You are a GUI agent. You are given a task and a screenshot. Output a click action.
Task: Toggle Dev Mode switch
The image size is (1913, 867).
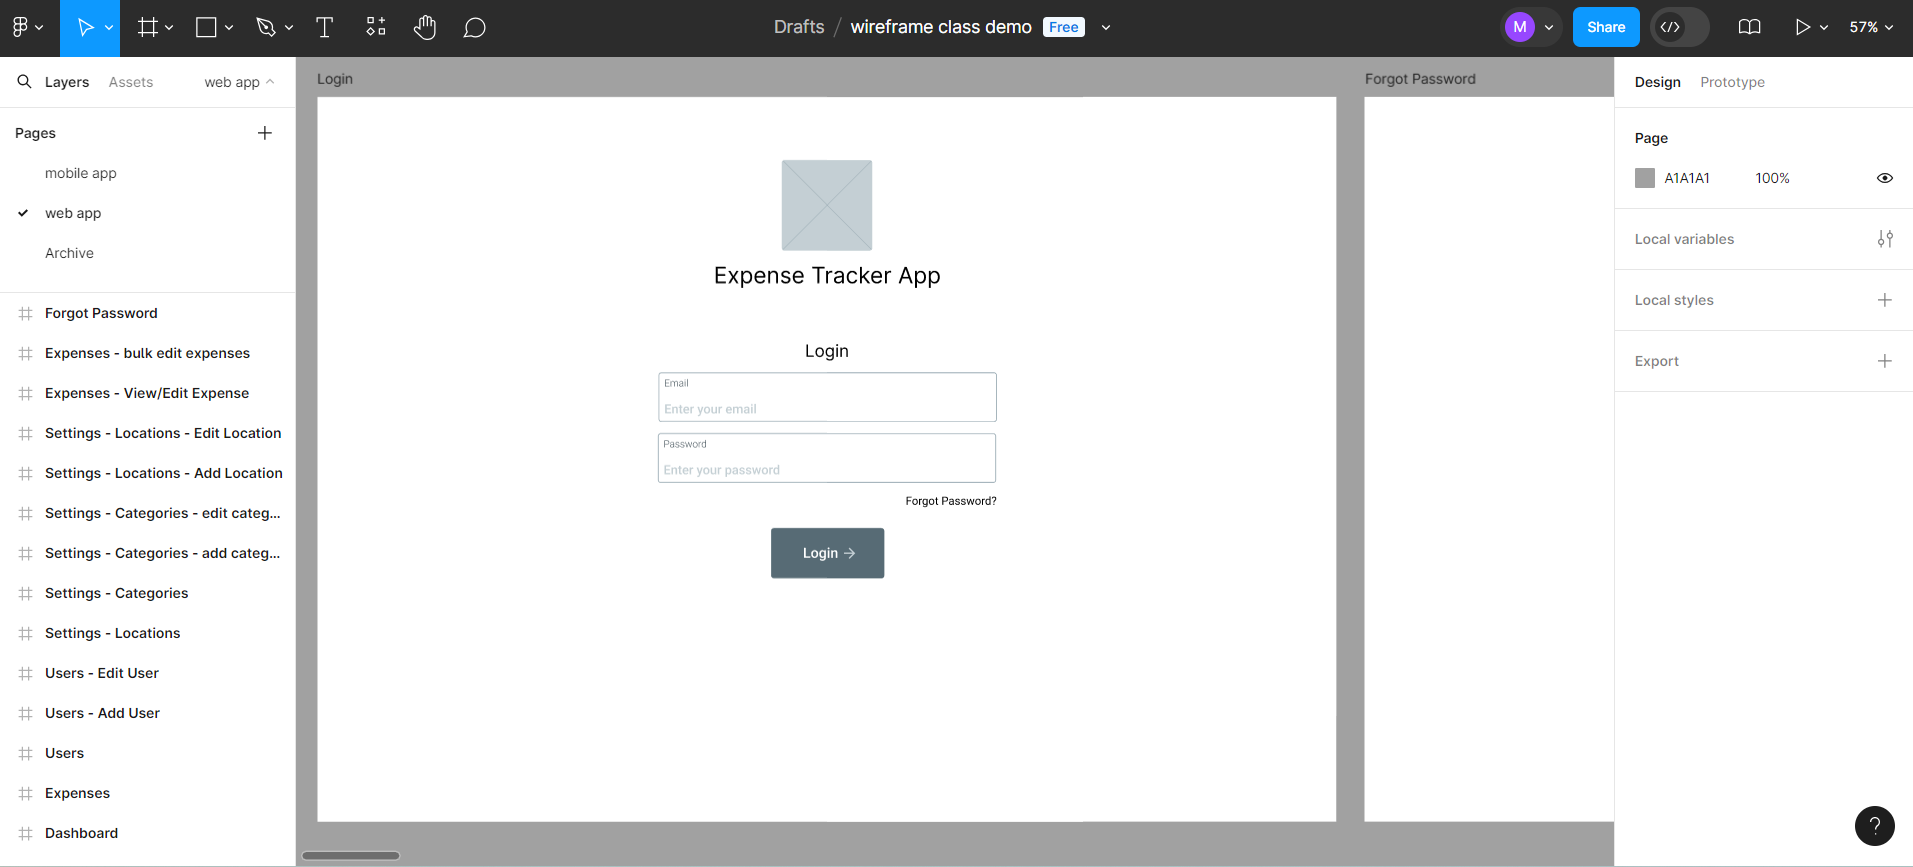1679,28
